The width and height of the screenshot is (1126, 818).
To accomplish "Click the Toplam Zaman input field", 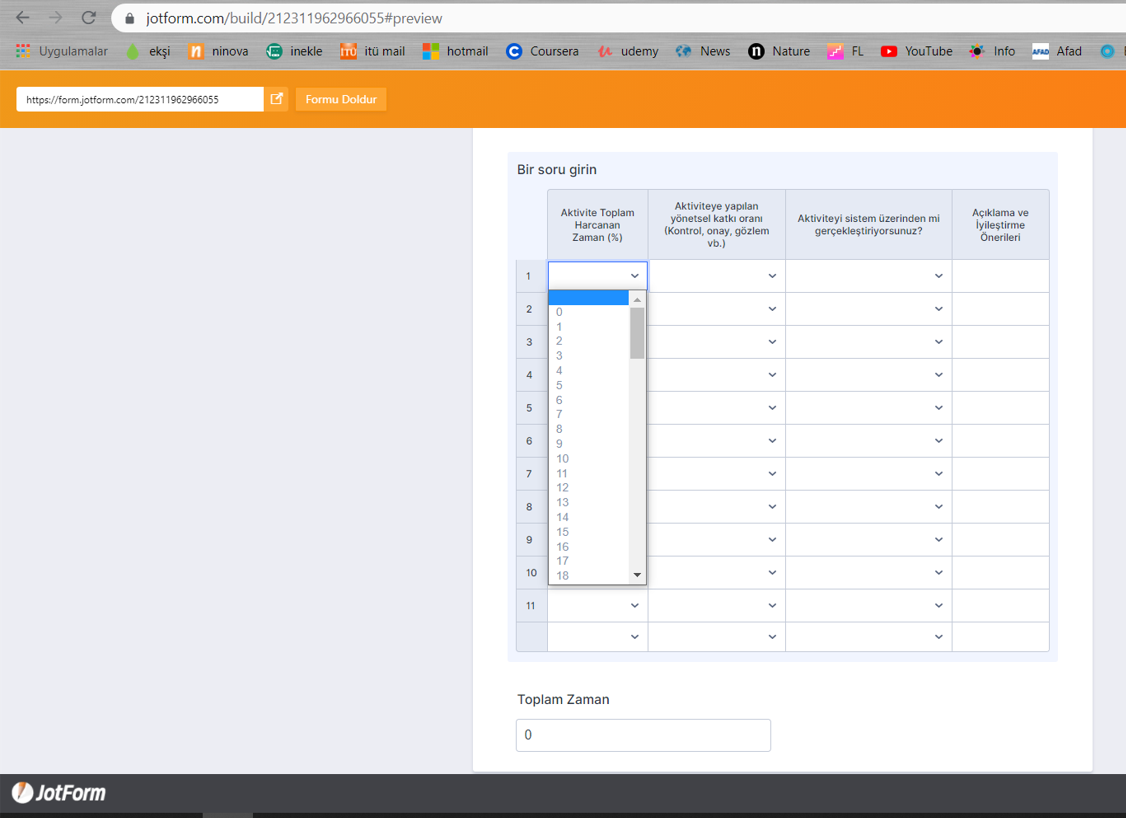I will 643,735.
